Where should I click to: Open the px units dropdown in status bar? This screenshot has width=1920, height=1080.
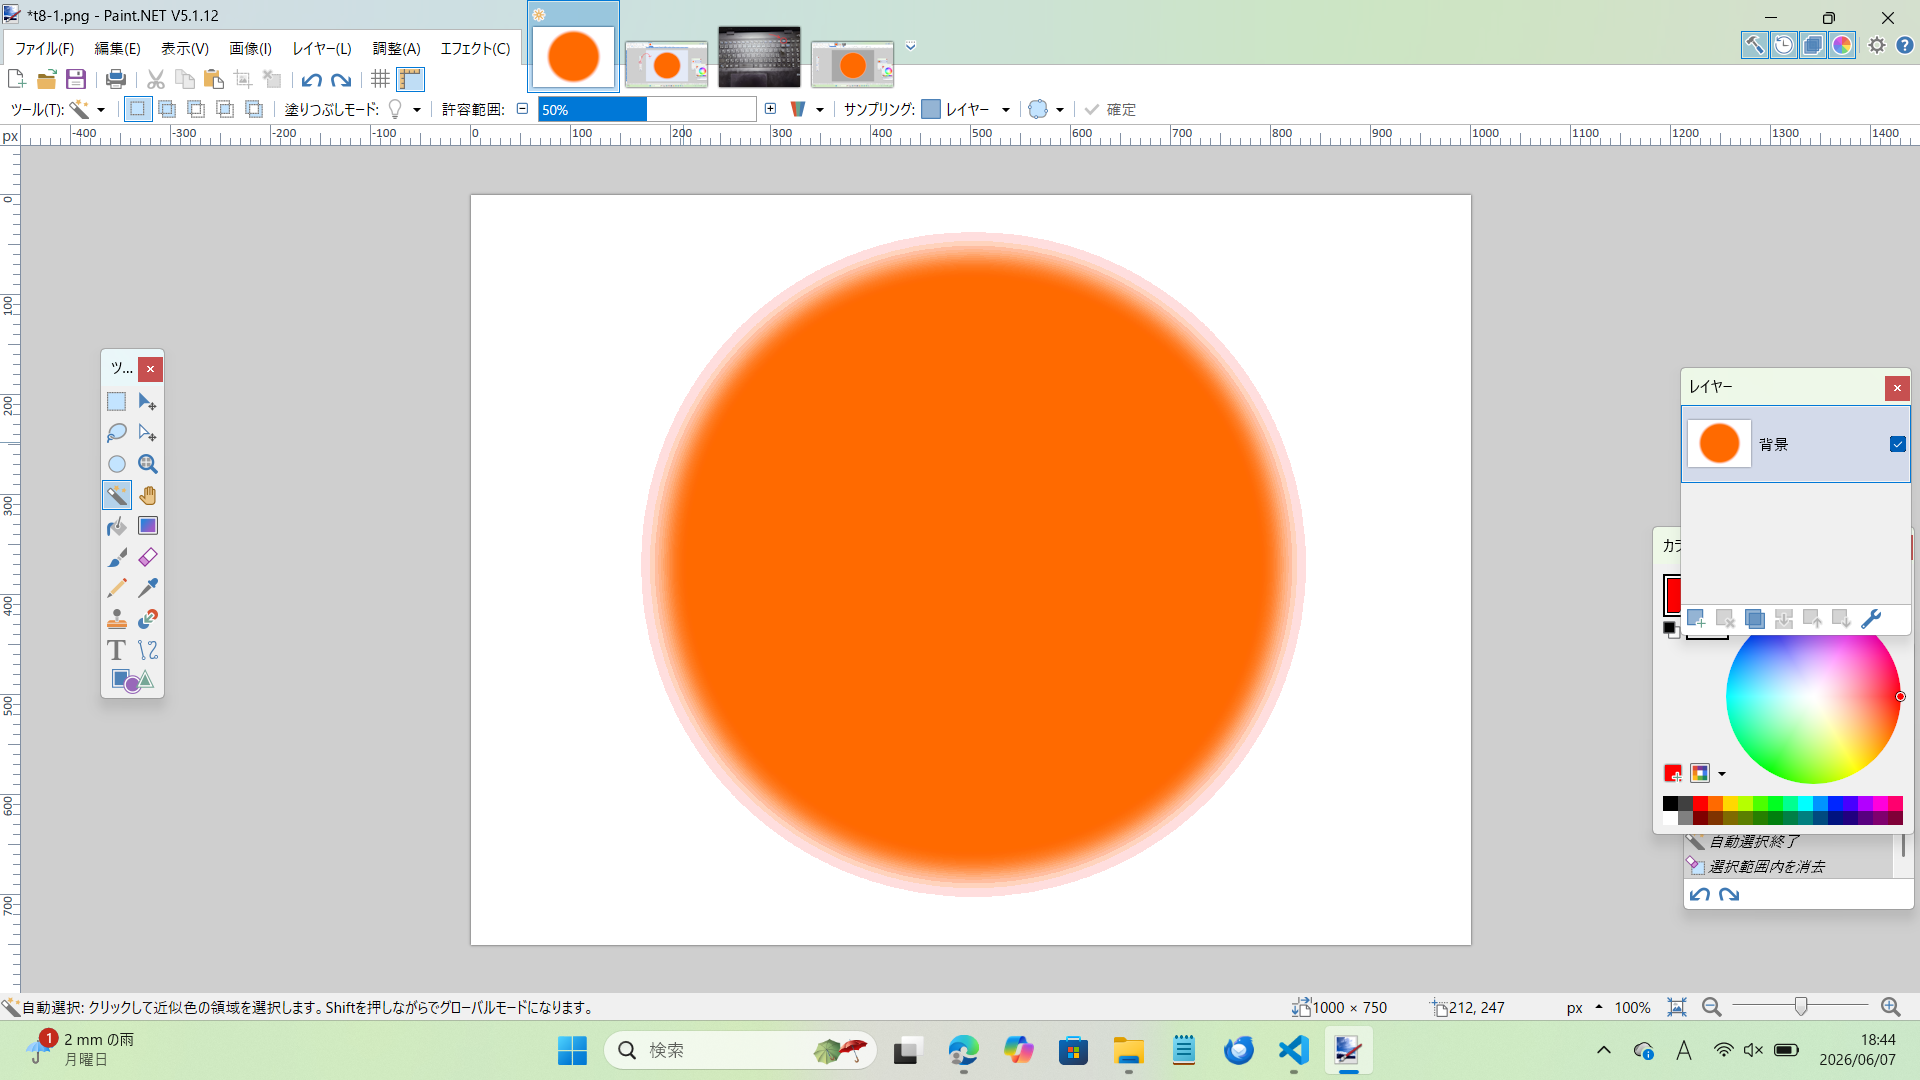click(x=1584, y=1007)
